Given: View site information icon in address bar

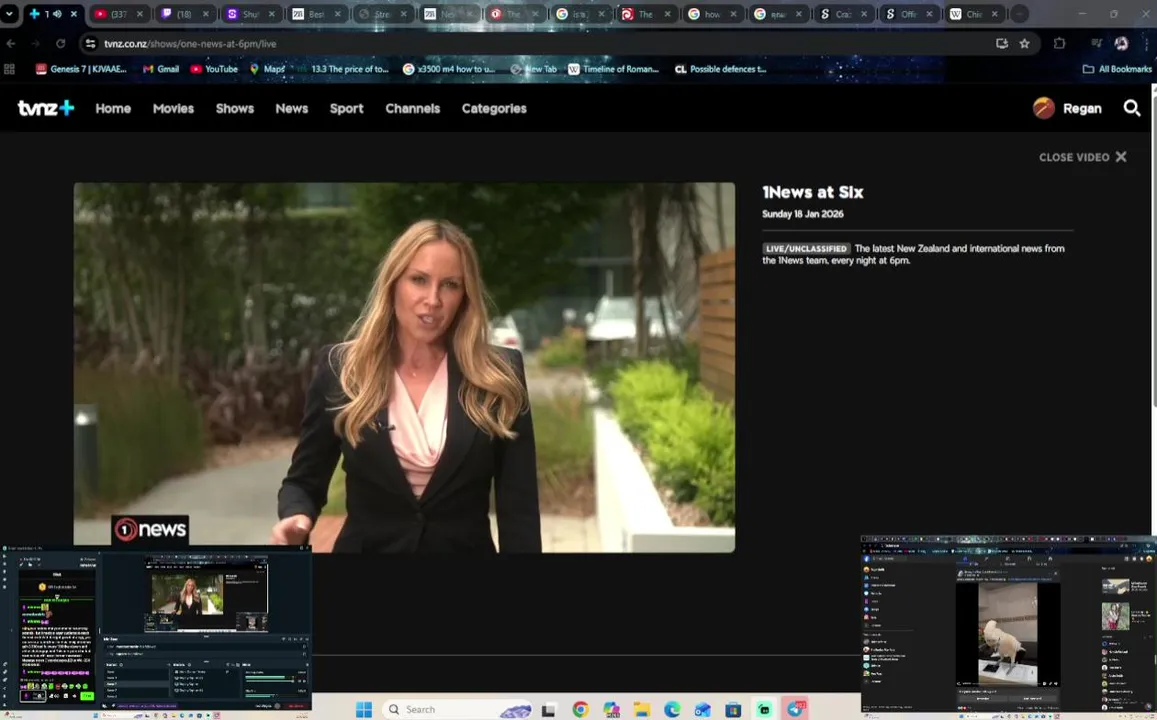Looking at the screenshot, I should click(x=90, y=44).
